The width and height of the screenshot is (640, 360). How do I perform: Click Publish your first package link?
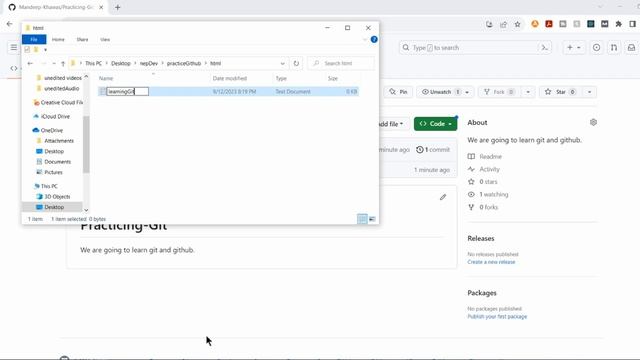(x=497, y=317)
